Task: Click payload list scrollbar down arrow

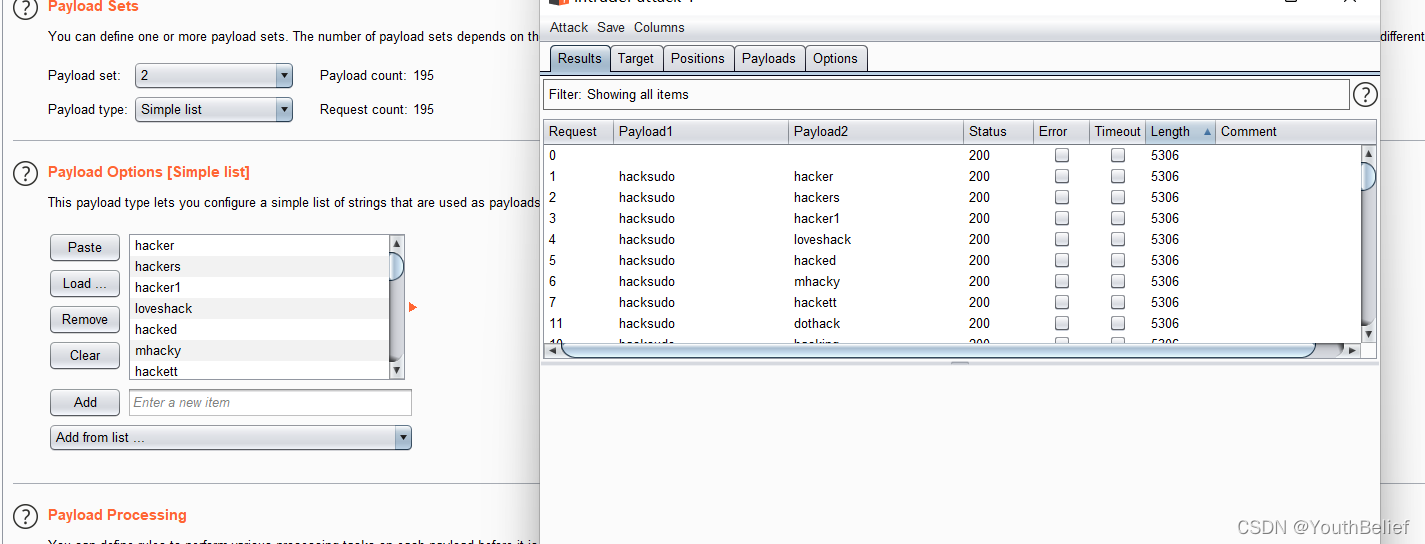Action: click(x=397, y=371)
